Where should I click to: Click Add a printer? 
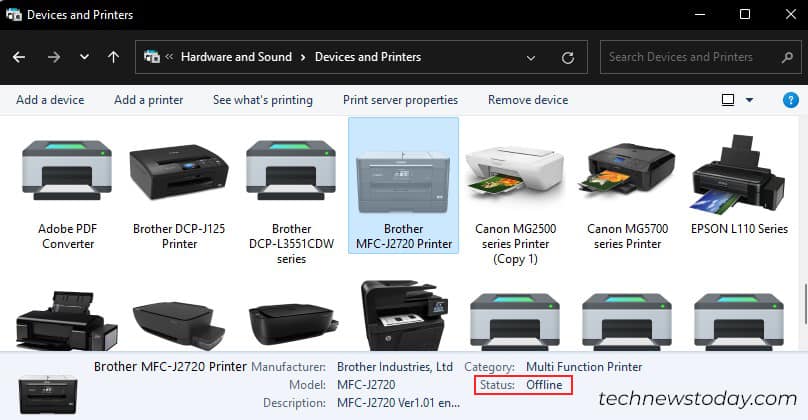148,100
